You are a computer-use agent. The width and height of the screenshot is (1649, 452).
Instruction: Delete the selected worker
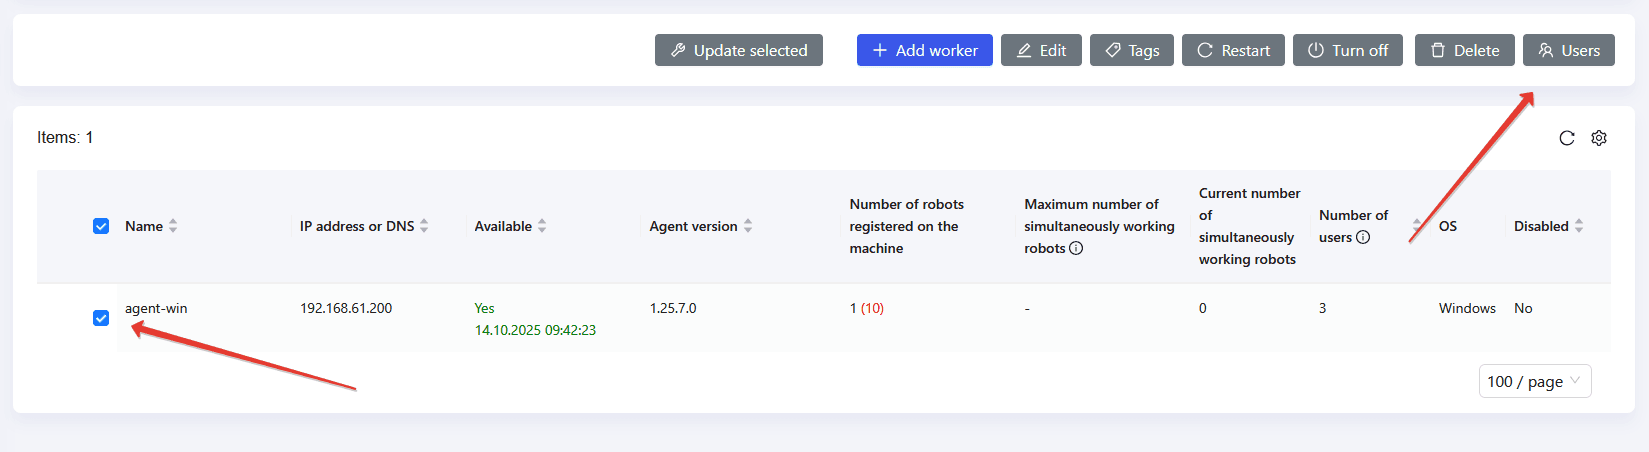pyautogui.click(x=1464, y=50)
